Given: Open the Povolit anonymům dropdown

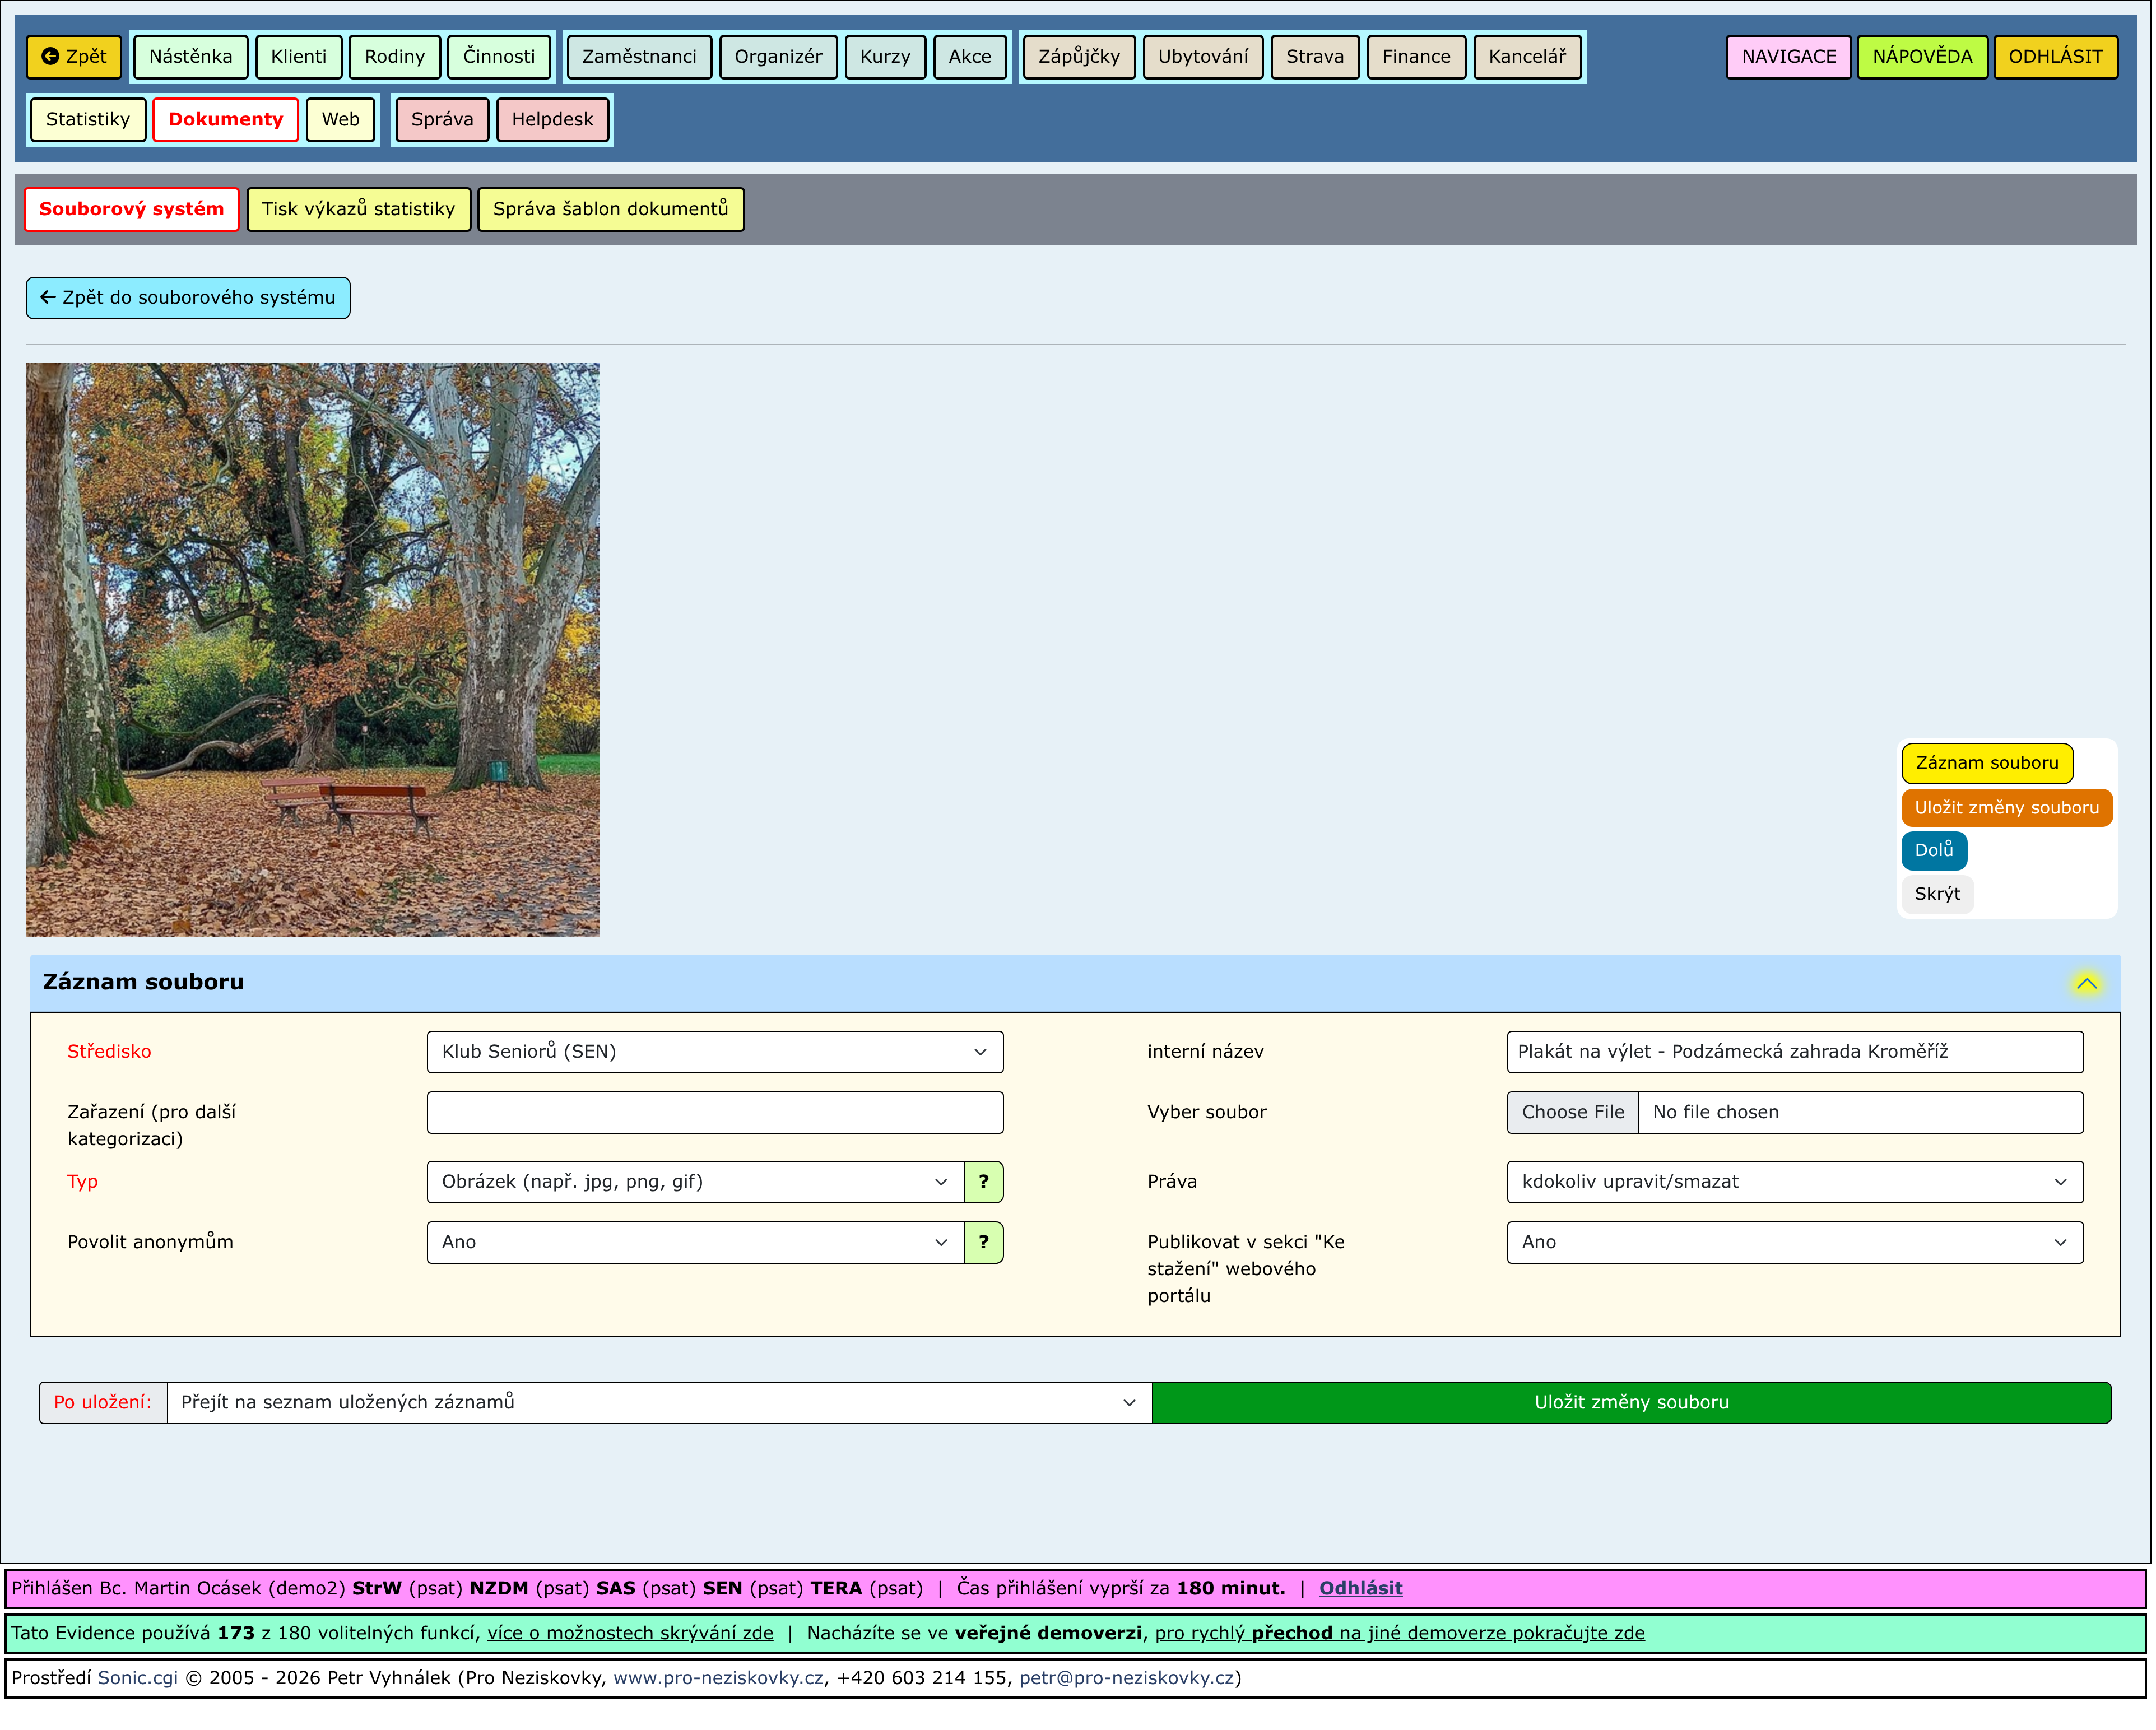Looking at the screenshot, I should click(x=695, y=1243).
